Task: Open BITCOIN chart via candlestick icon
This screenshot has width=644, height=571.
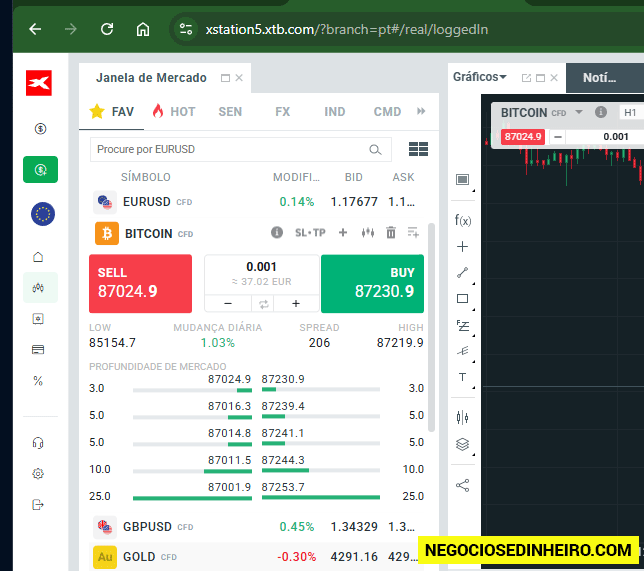Action: point(368,233)
